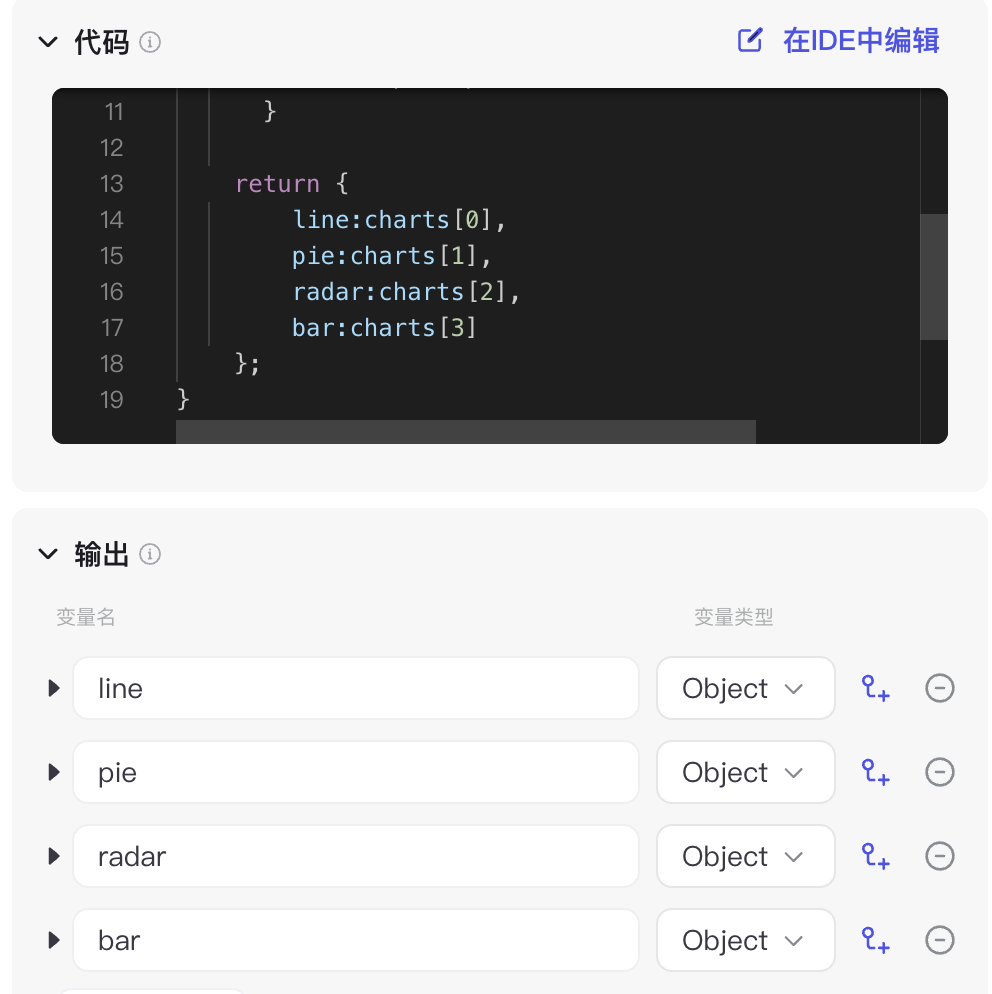The height and width of the screenshot is (994, 992).
Task: Open type dropdown for pie variable
Action: (x=745, y=773)
